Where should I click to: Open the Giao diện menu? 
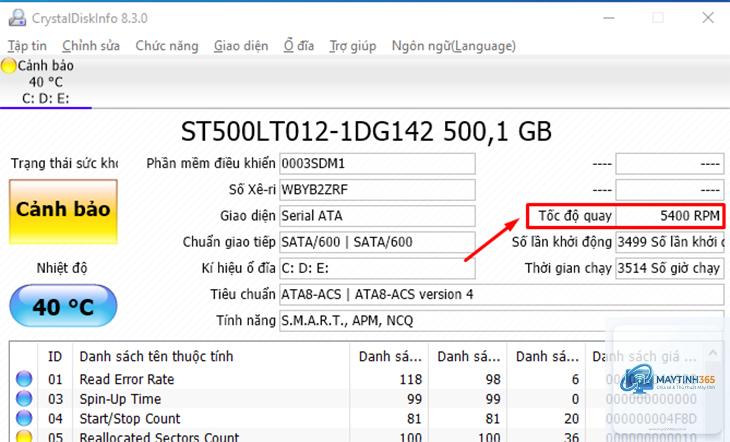(x=241, y=46)
